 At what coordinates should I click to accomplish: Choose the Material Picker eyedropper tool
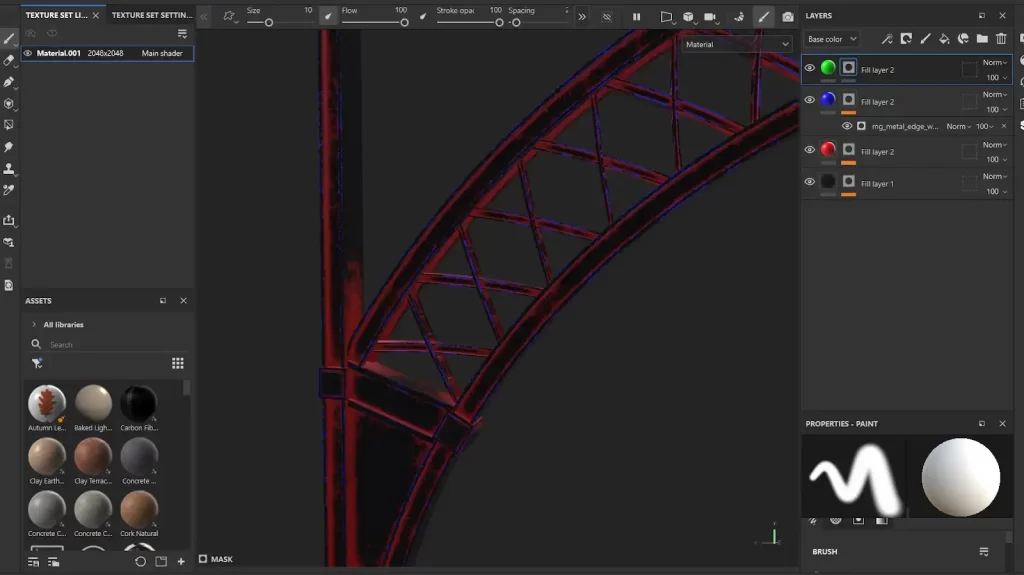click(9, 190)
